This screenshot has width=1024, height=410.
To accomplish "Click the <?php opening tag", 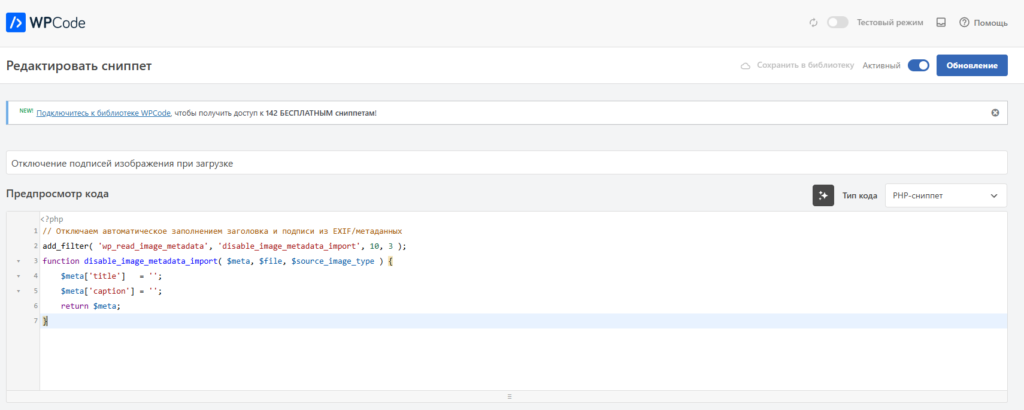I will 52,219.
